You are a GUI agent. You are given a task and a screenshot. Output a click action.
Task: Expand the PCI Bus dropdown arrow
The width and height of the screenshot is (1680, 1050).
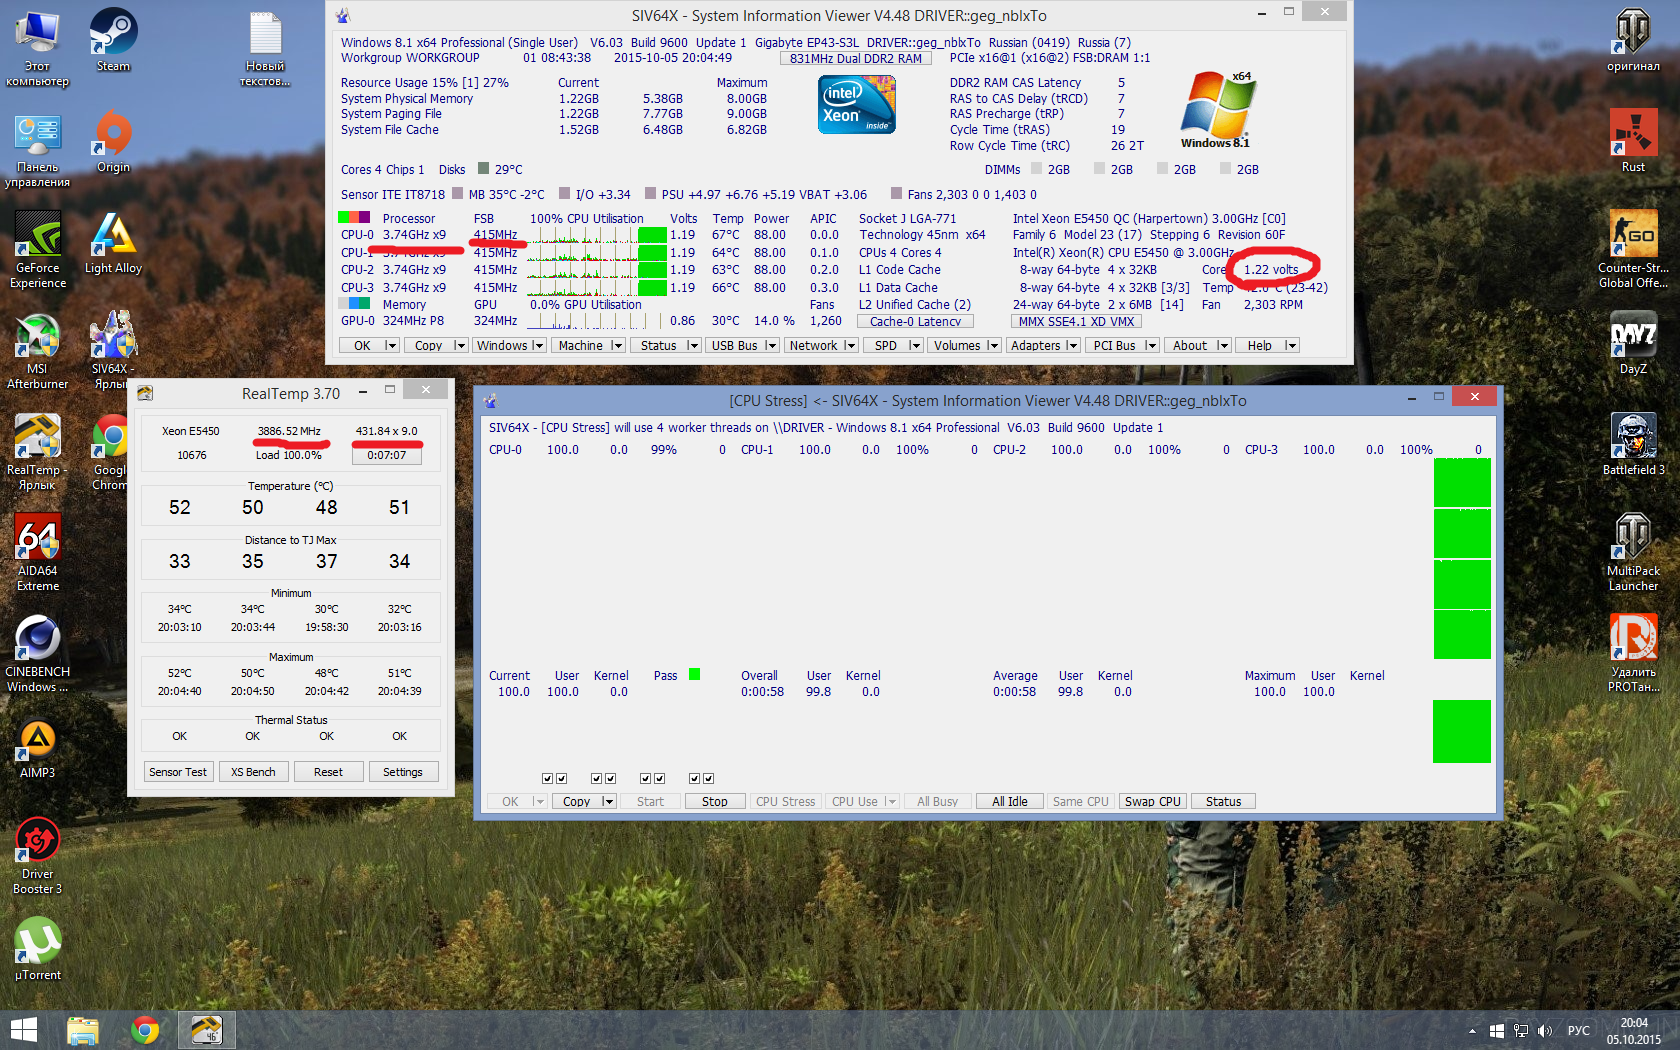click(x=1151, y=346)
